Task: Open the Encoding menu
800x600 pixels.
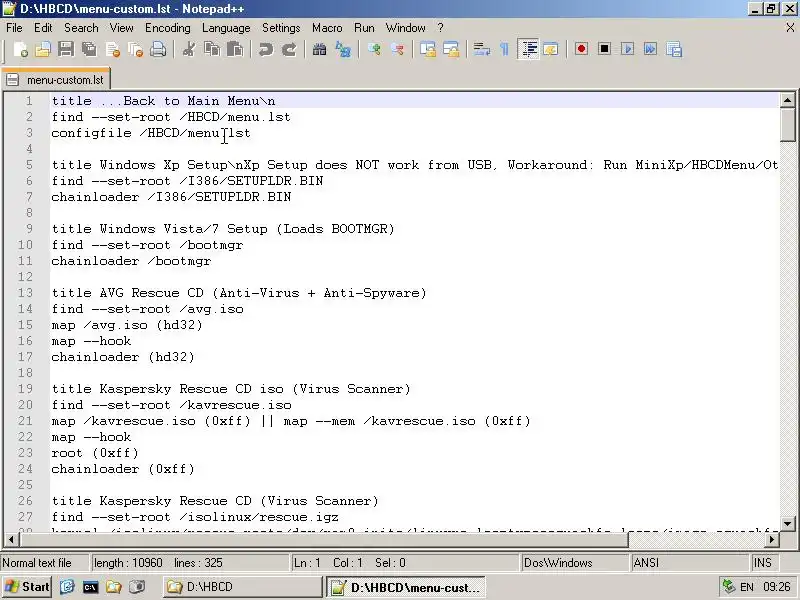Action: tap(168, 28)
